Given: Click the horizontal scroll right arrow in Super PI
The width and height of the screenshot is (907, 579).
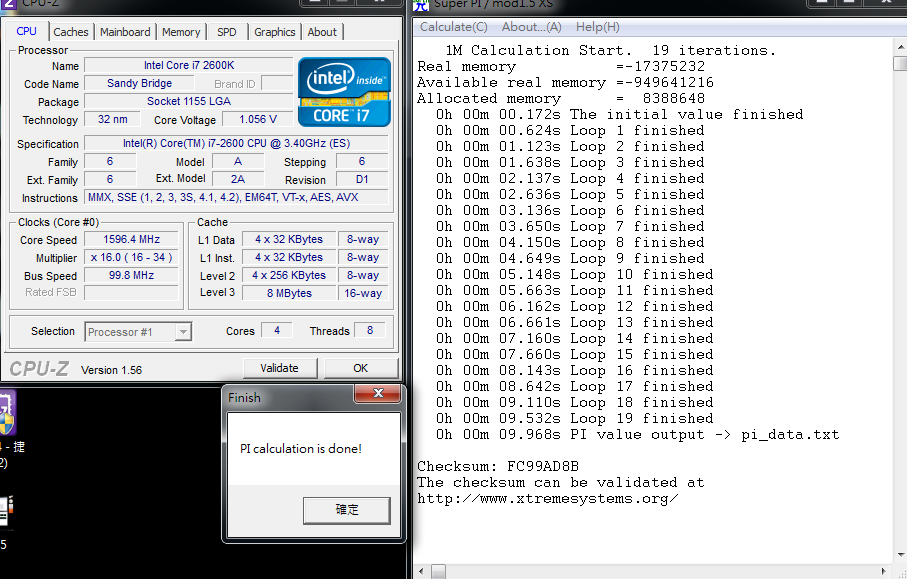Looking at the screenshot, I should click(x=883, y=571).
